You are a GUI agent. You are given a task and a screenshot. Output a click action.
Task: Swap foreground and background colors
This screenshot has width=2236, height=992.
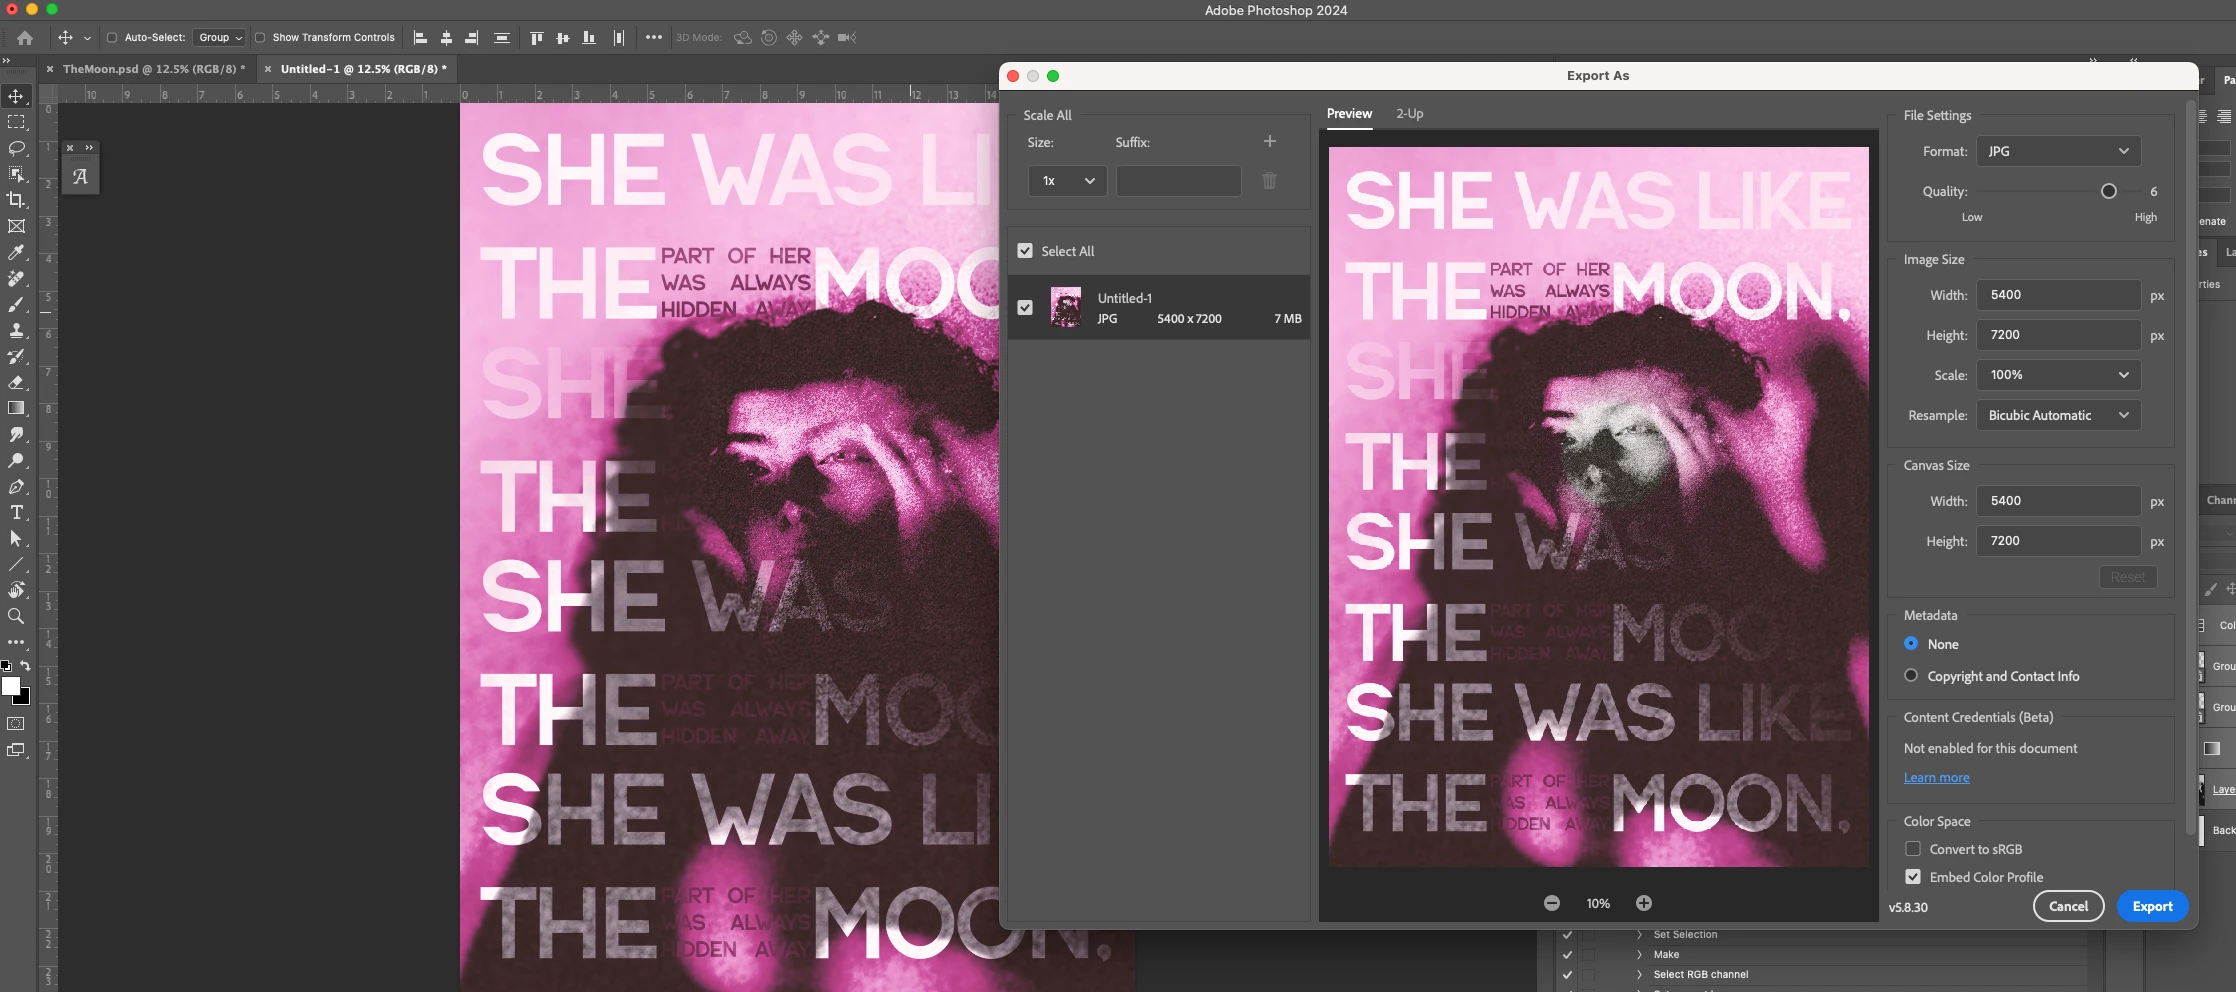tap(25, 666)
